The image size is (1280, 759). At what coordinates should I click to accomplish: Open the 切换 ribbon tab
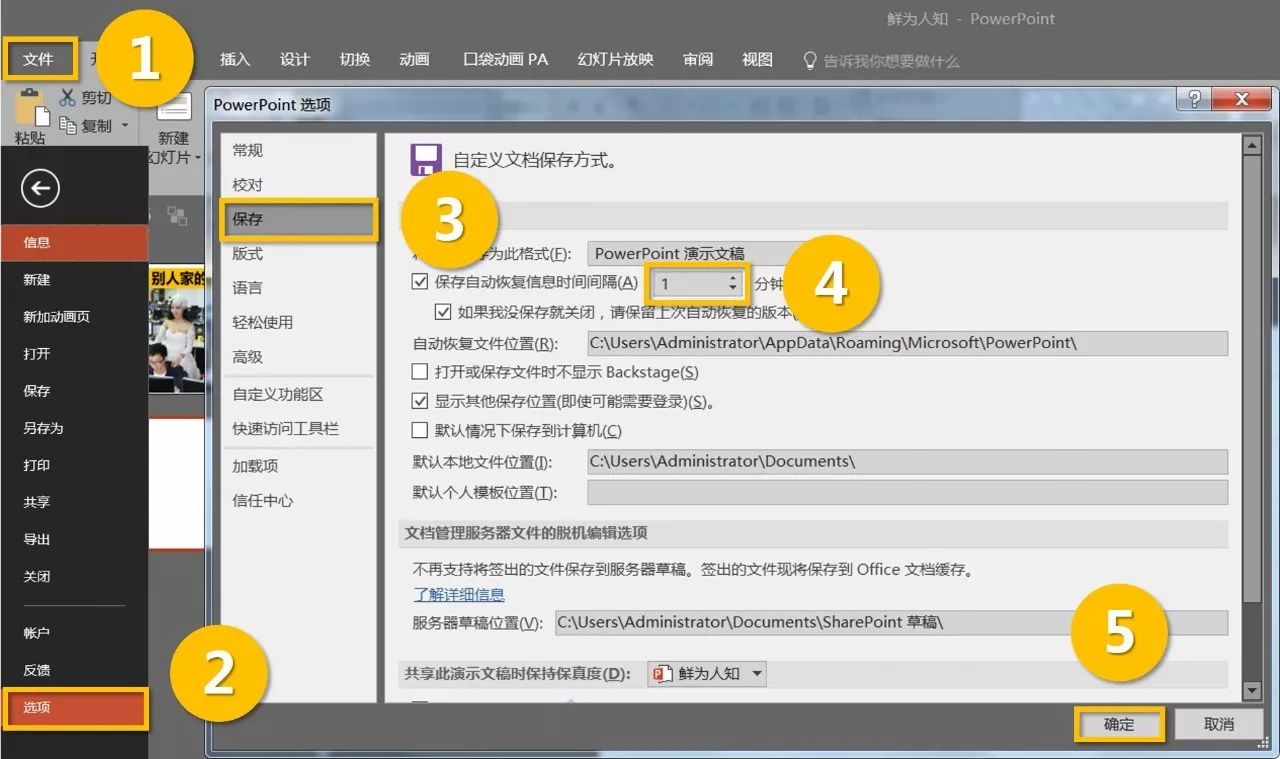pos(355,60)
